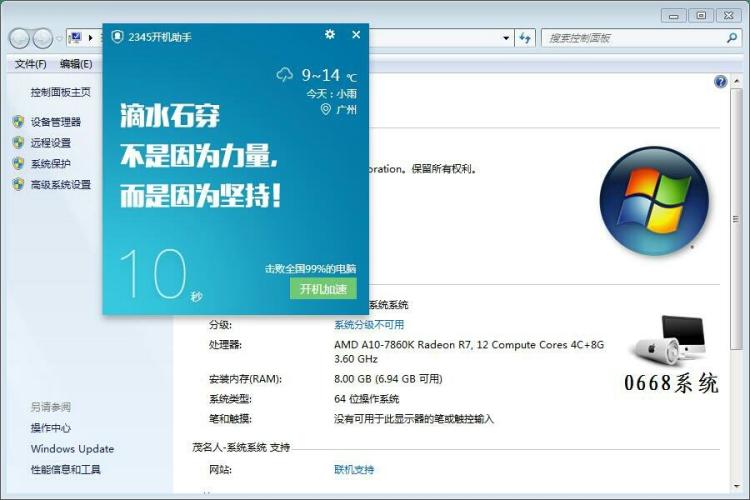Click the 联机支持 website link

coord(354,470)
